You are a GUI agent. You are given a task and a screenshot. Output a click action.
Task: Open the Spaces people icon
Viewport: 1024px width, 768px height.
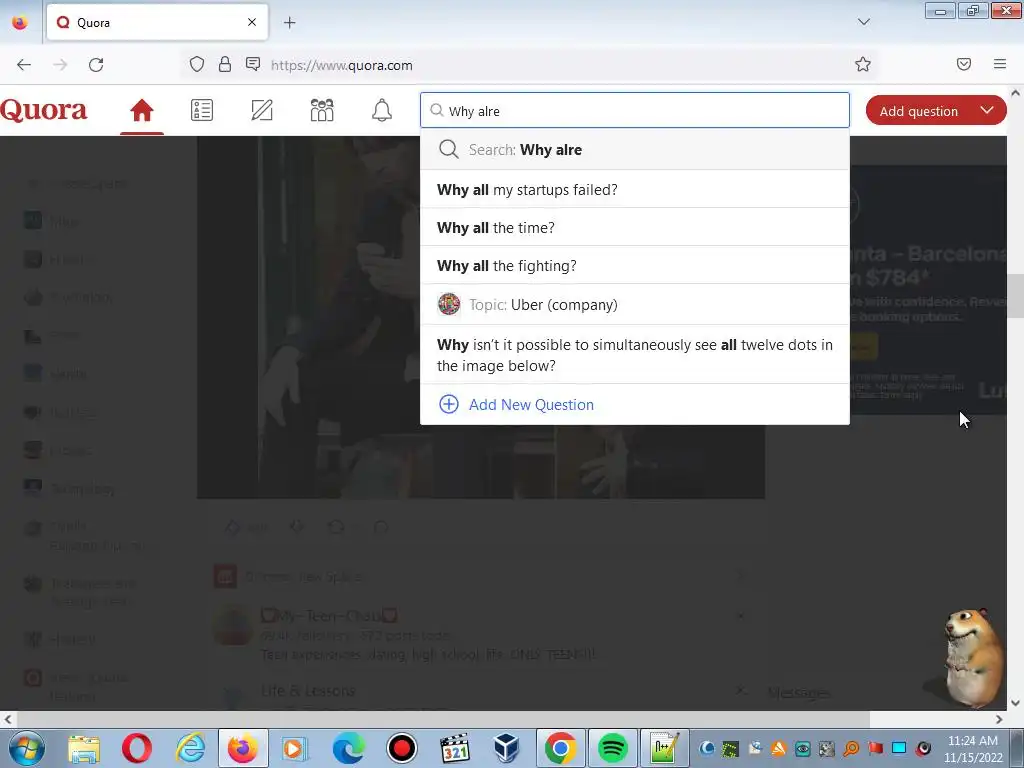[322, 110]
